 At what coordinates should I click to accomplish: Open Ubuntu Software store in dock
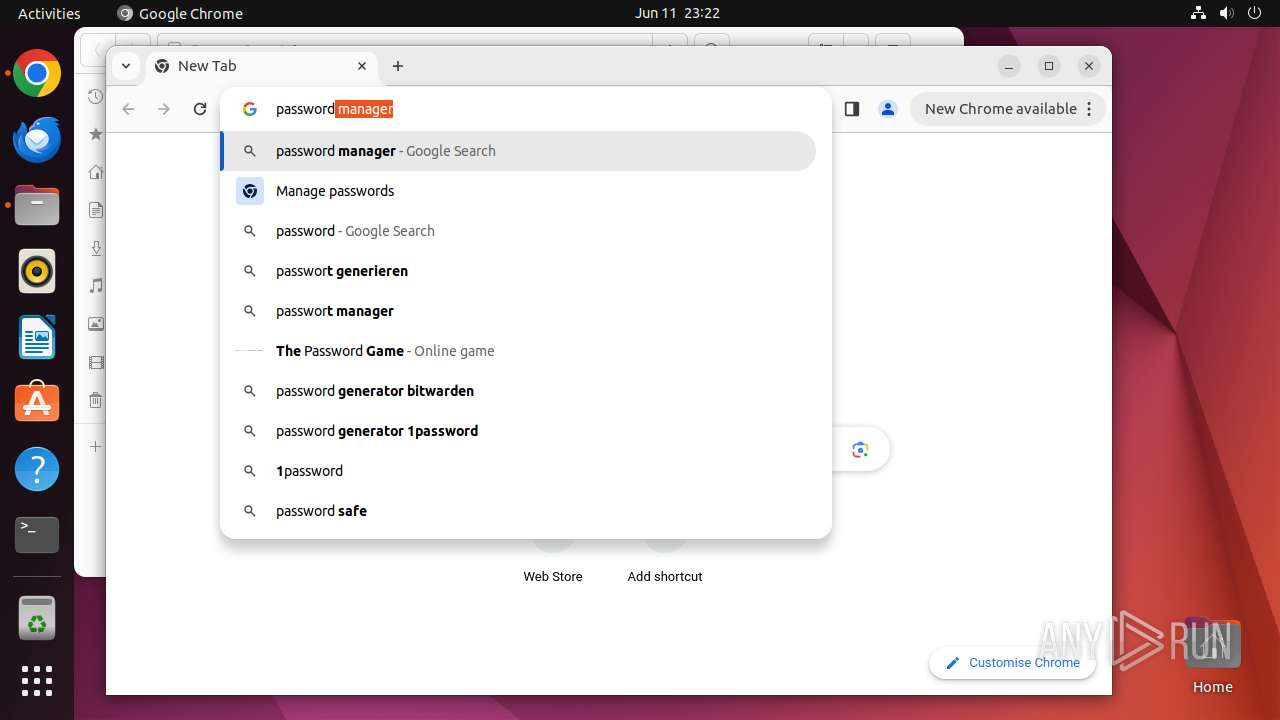click(37, 403)
